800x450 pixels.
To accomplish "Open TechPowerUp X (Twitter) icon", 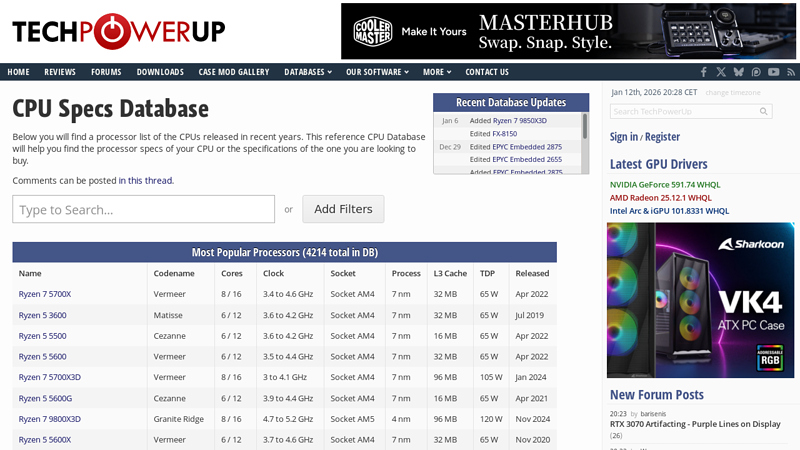I will [x=721, y=72].
